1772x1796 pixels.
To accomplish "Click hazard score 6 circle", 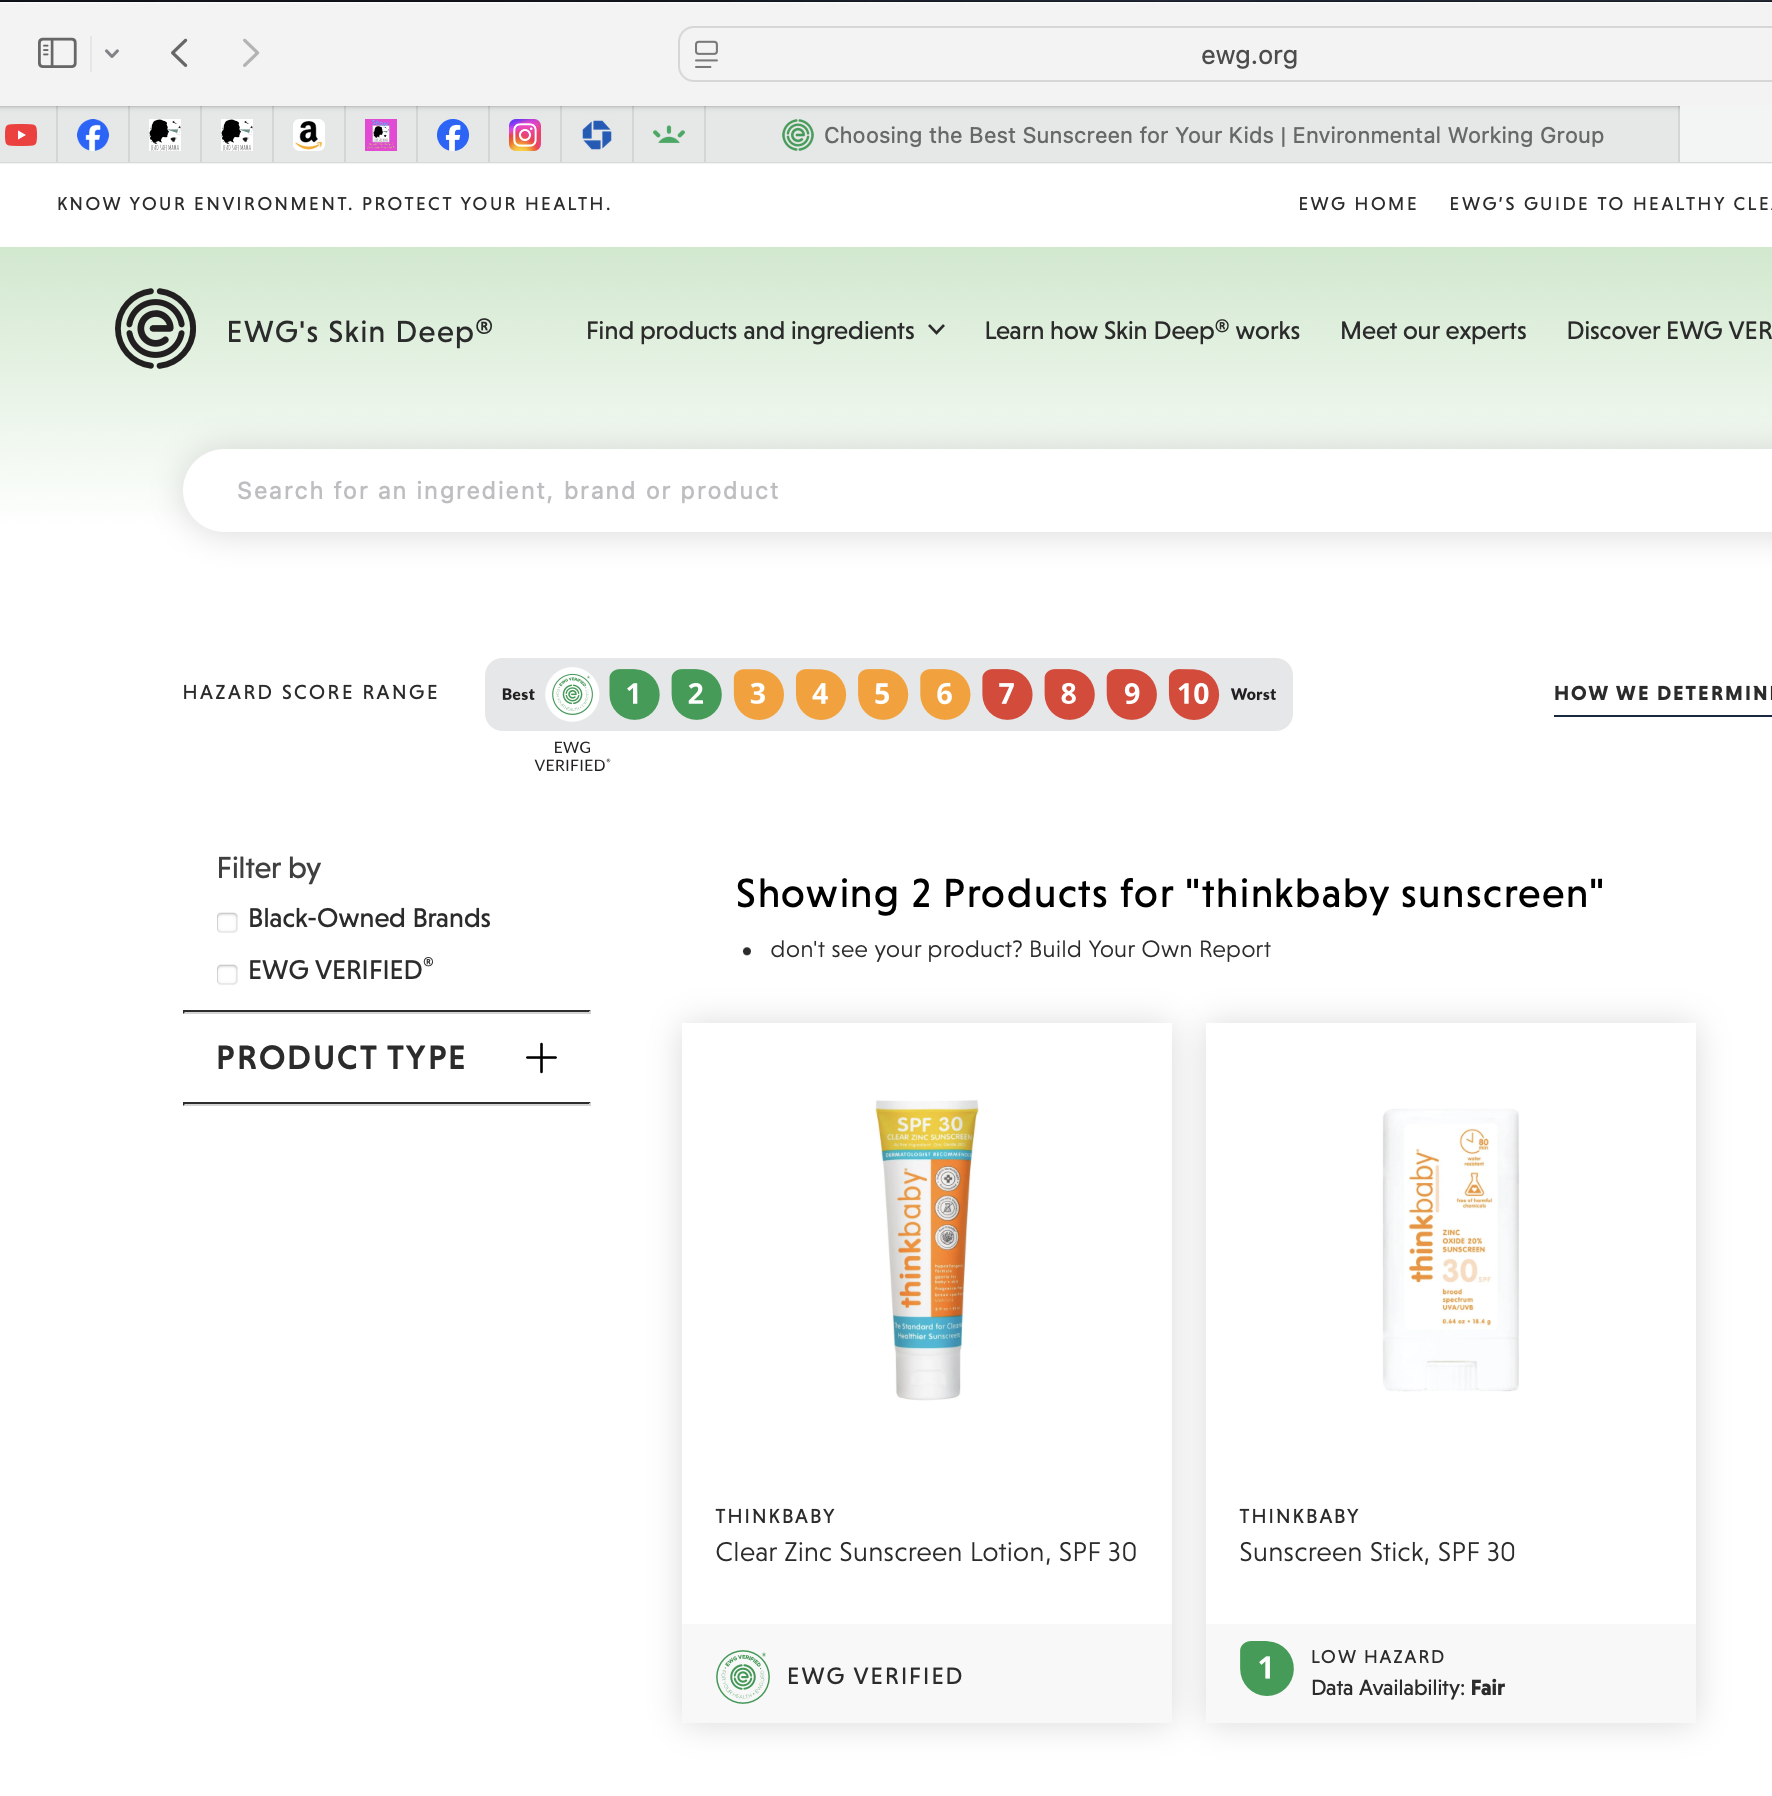I will pos(944,694).
